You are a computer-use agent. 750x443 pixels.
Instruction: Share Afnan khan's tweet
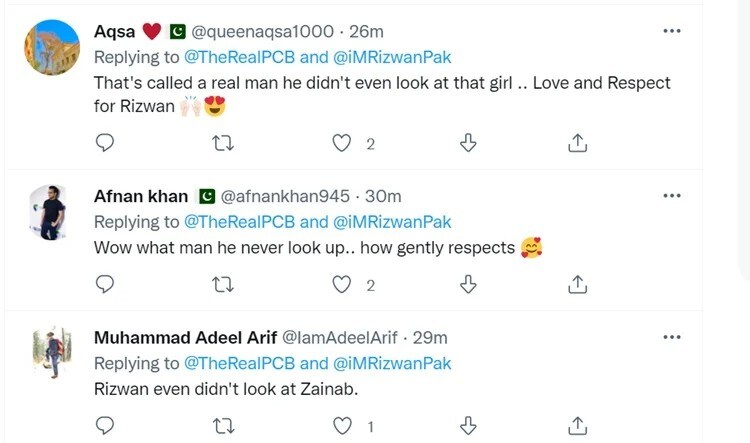click(x=577, y=285)
